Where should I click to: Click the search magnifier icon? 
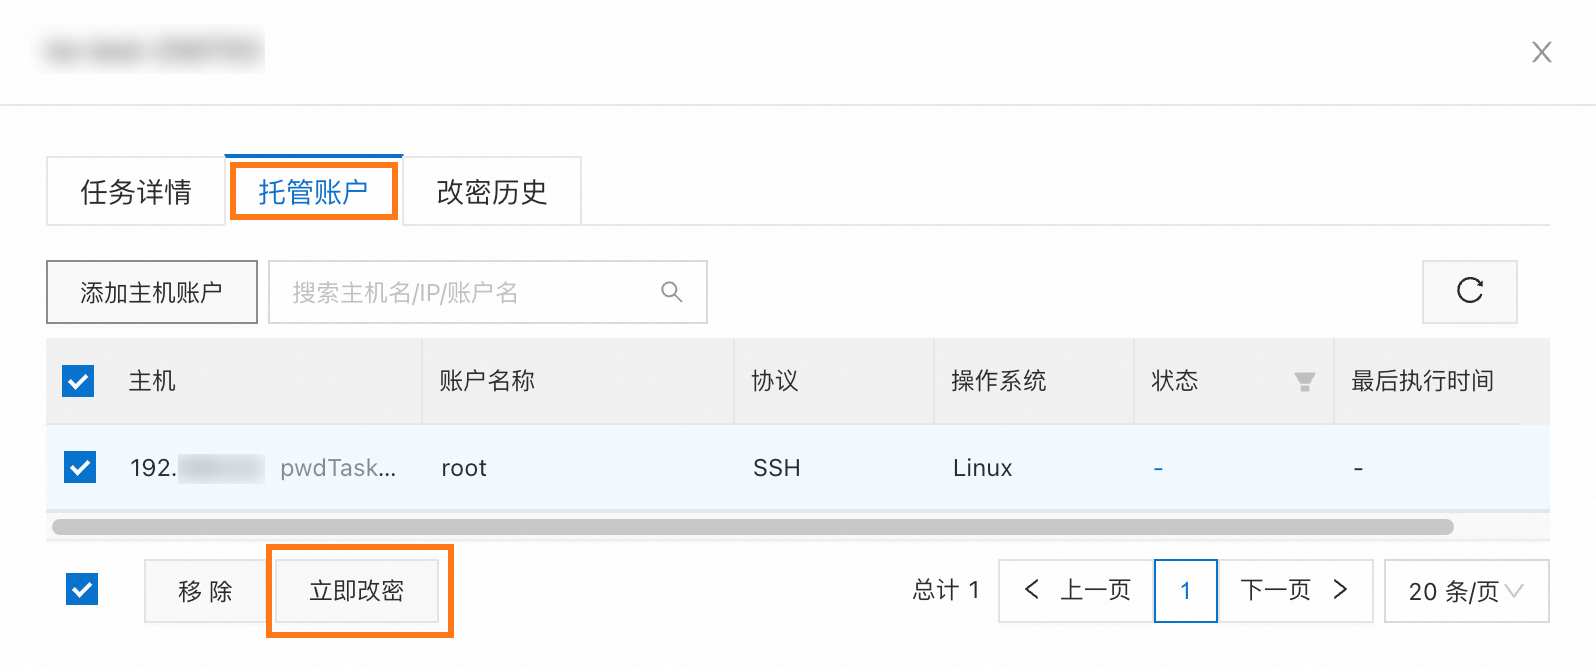(x=672, y=292)
